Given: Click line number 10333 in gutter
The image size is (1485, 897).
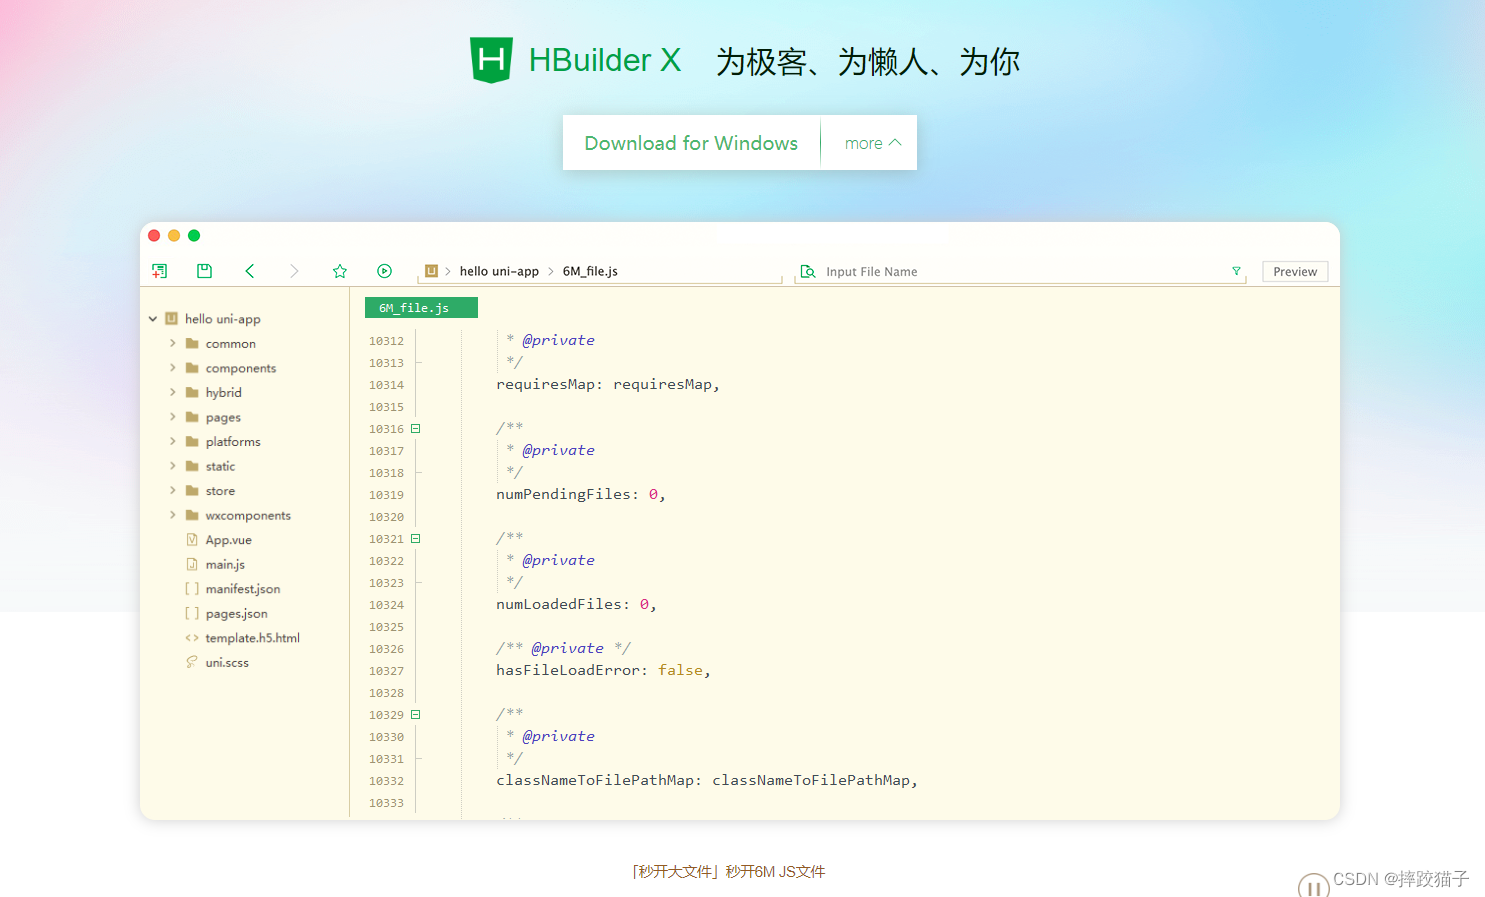Looking at the screenshot, I should (386, 803).
